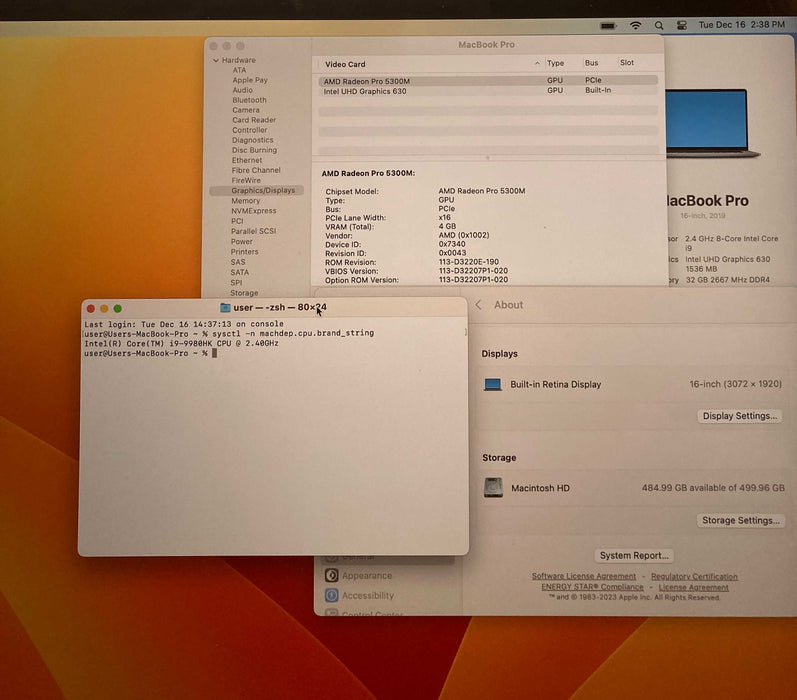This screenshot has height=700, width=797.
Task: Select Power in hardware sidebar
Action: 241,241
